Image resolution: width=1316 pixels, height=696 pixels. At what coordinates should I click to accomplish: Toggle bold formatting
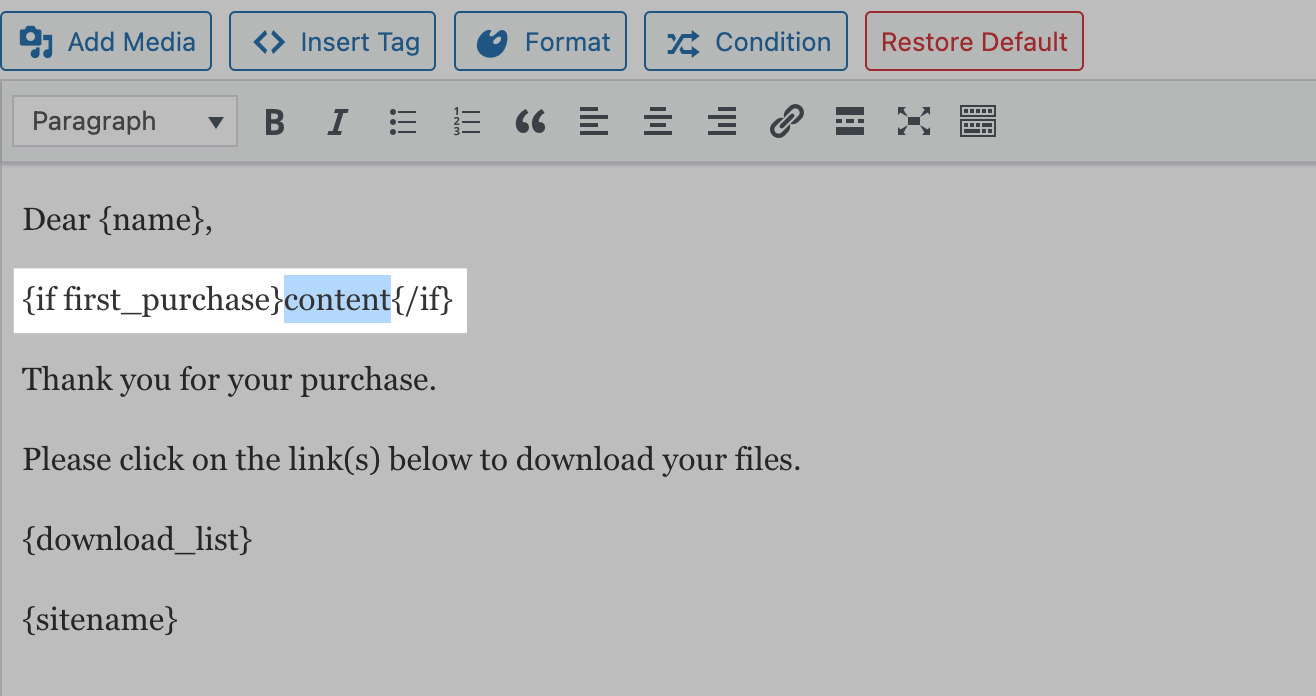(274, 121)
